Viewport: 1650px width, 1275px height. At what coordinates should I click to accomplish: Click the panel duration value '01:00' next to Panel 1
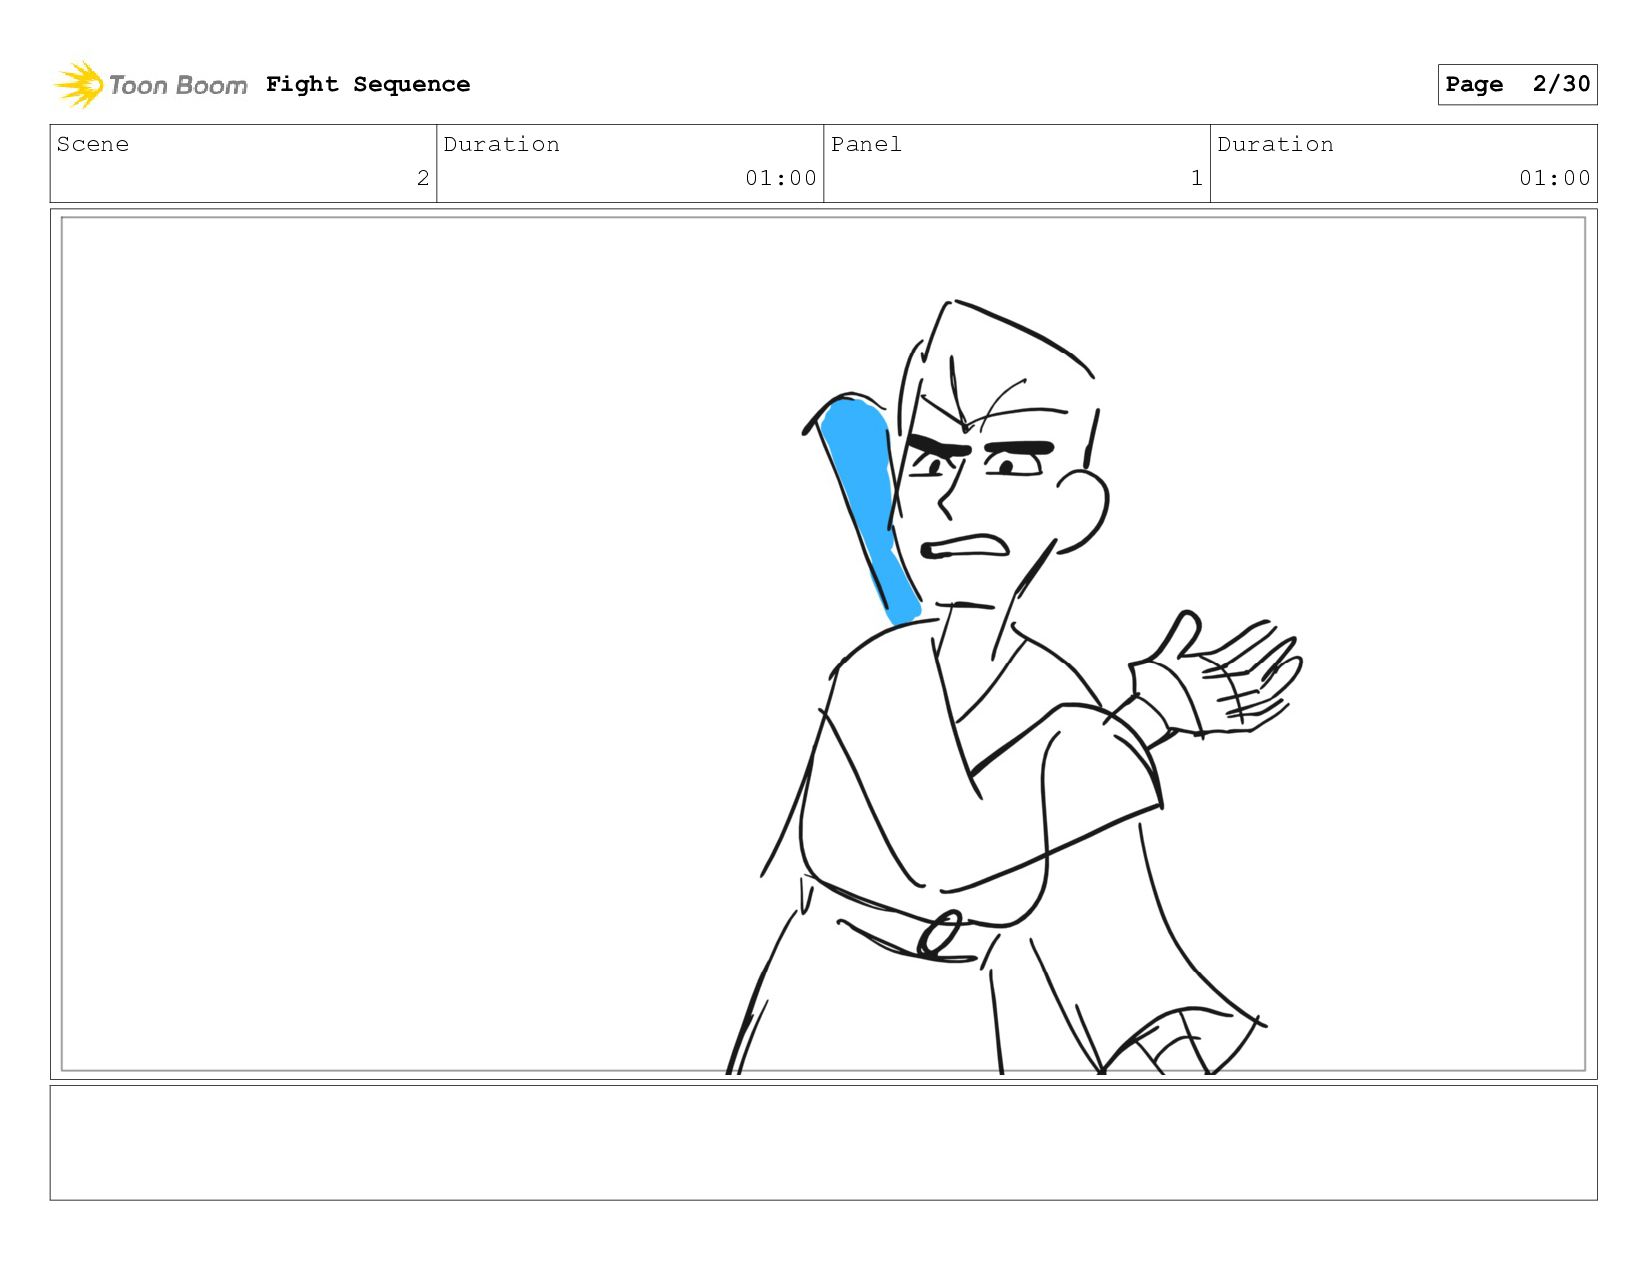[x=1555, y=178]
